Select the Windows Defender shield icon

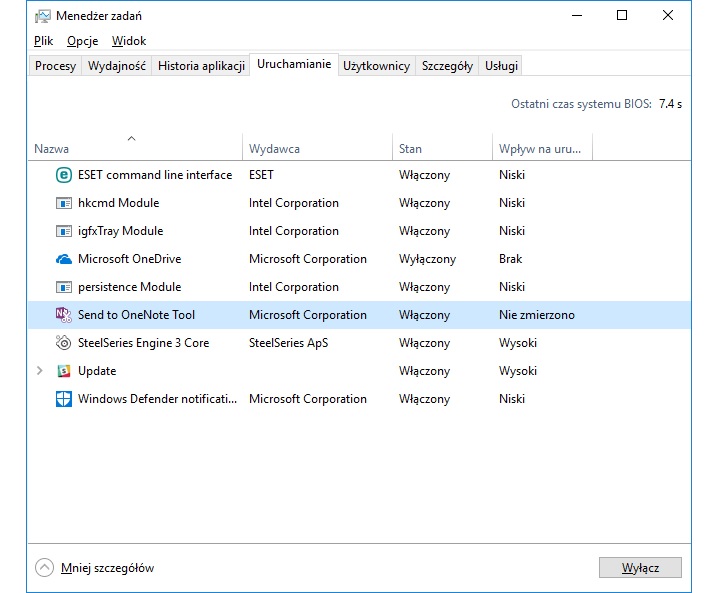click(x=64, y=399)
